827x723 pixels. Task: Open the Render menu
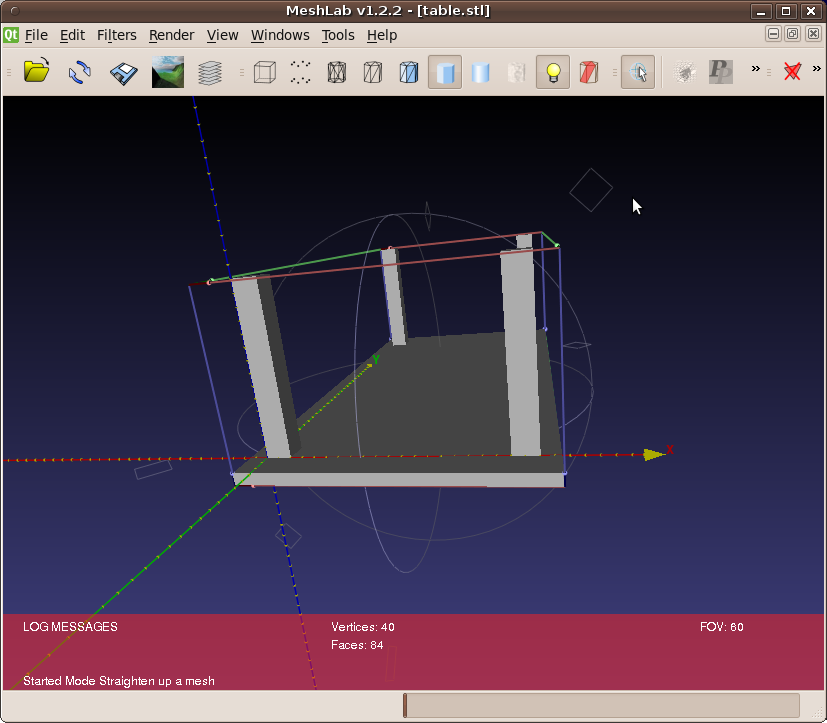[171, 35]
